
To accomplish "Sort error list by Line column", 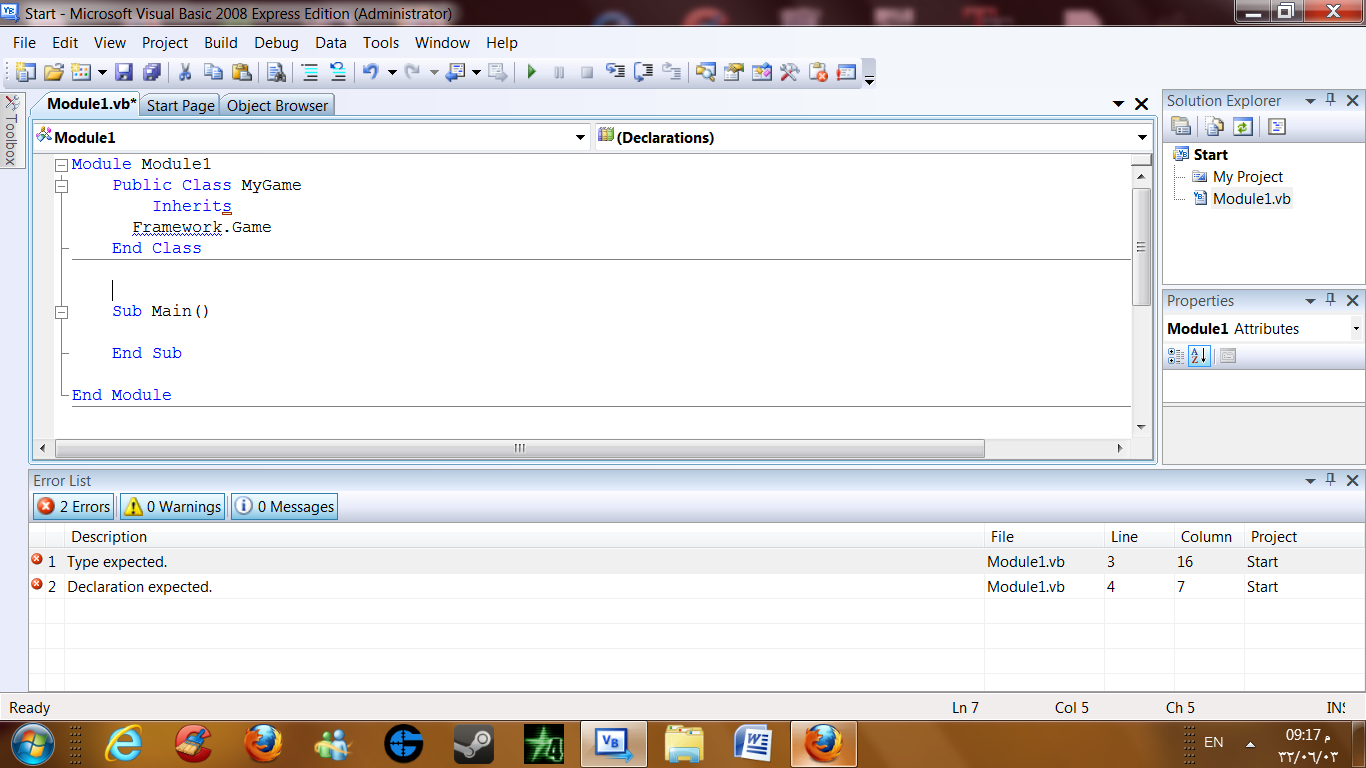I will click(x=1139, y=536).
